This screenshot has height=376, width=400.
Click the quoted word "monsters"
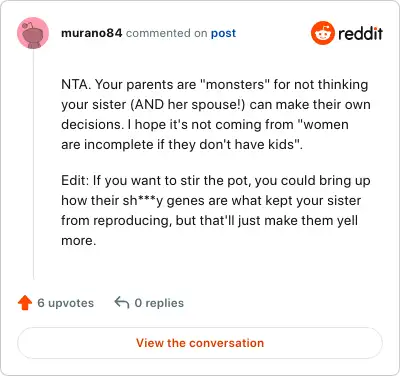click(x=234, y=84)
